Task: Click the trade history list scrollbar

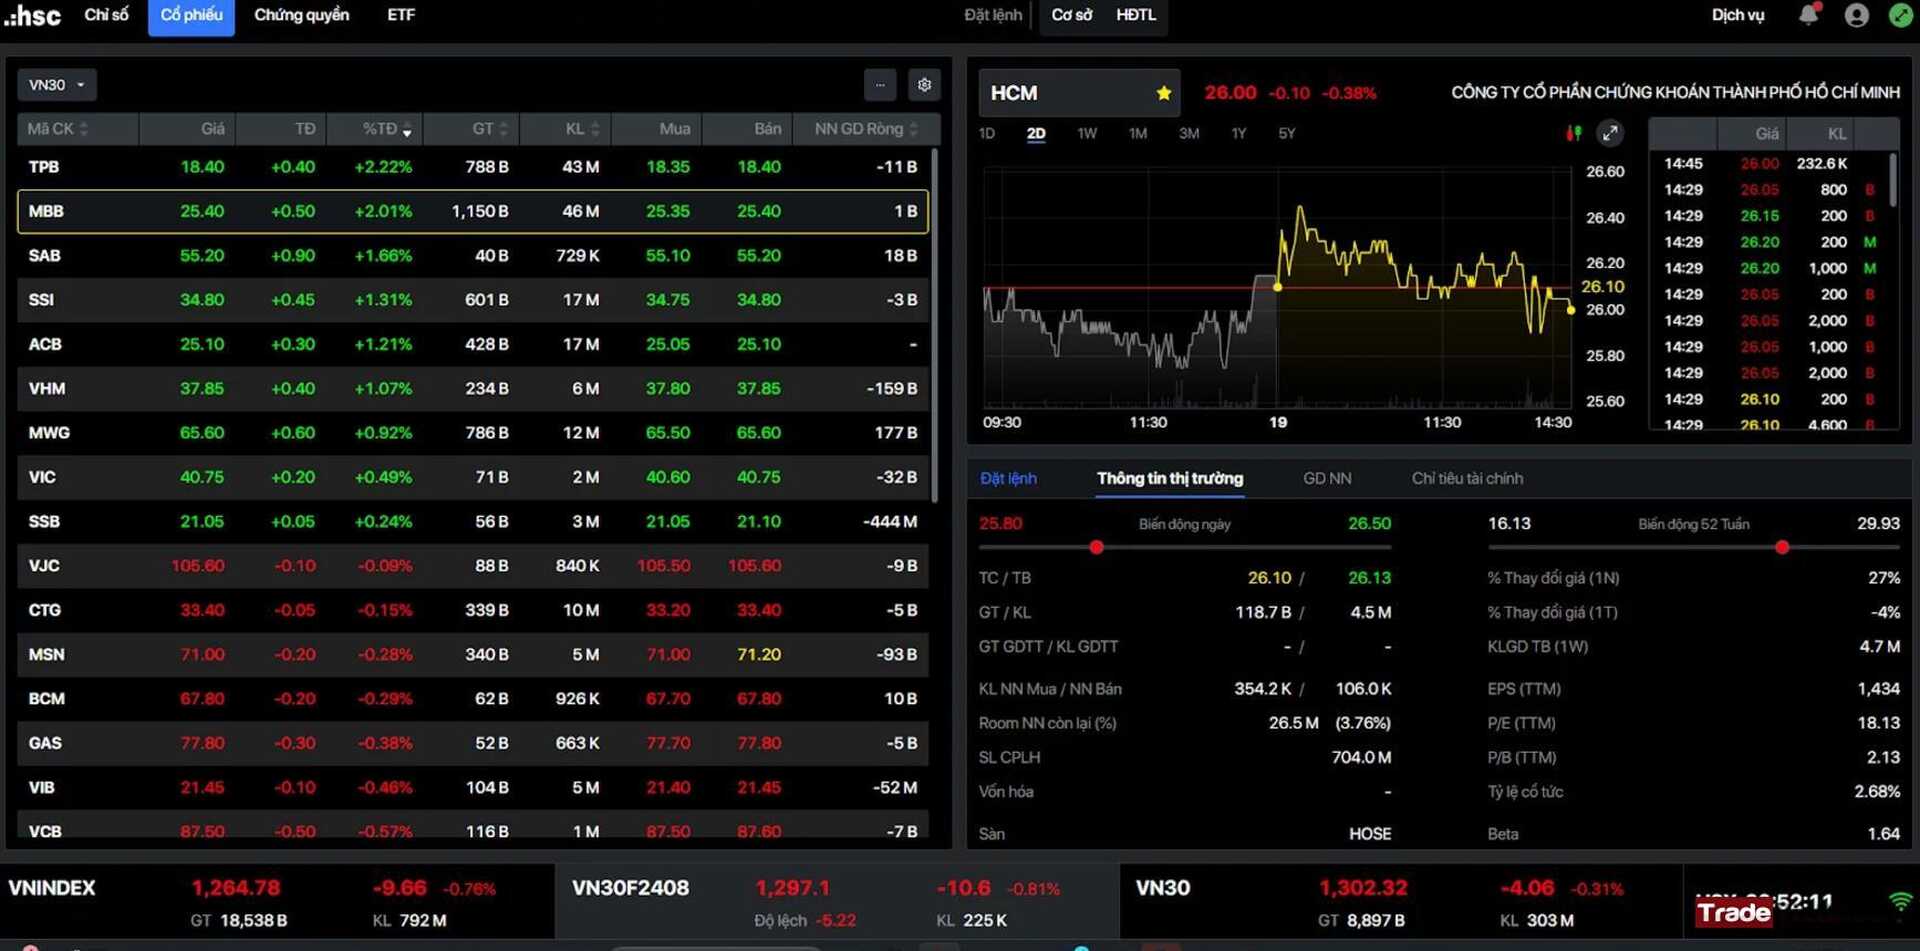Action: pyautogui.click(x=1893, y=180)
